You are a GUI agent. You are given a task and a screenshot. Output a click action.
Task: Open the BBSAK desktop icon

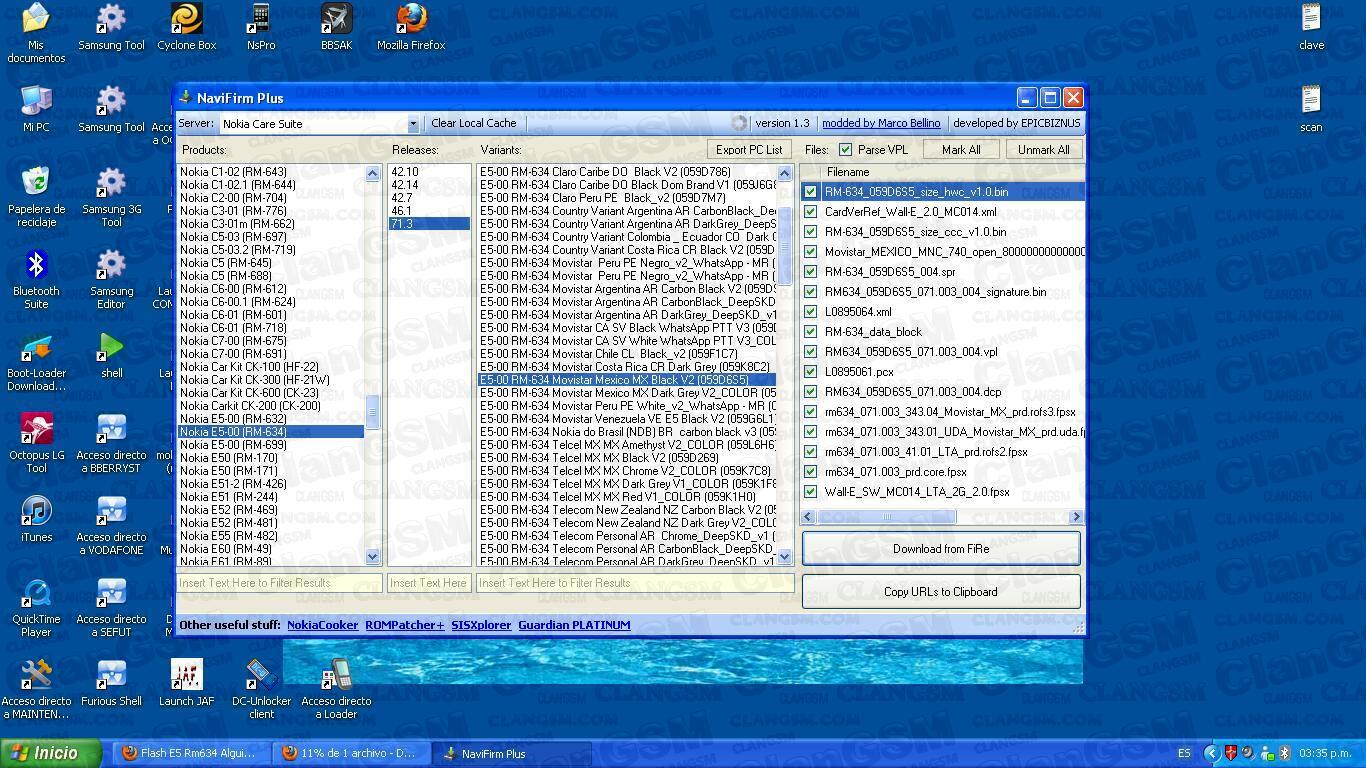coord(336,27)
